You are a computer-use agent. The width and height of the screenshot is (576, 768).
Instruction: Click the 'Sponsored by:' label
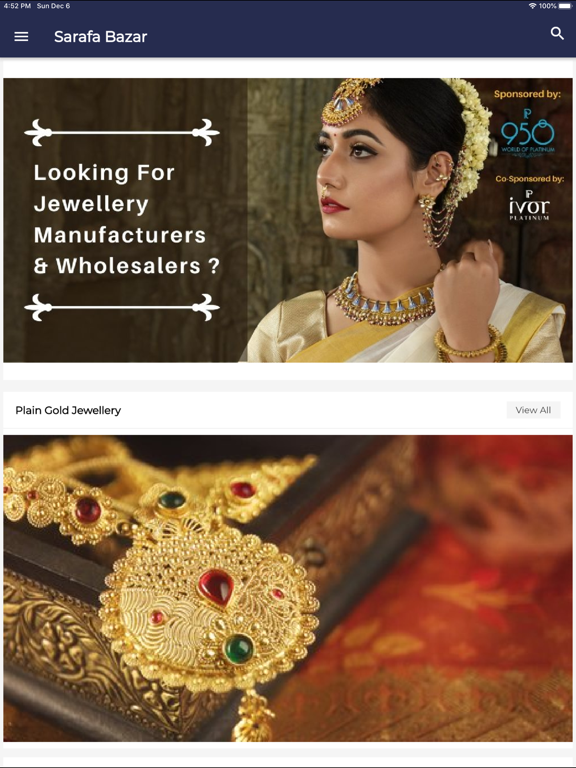tap(527, 94)
